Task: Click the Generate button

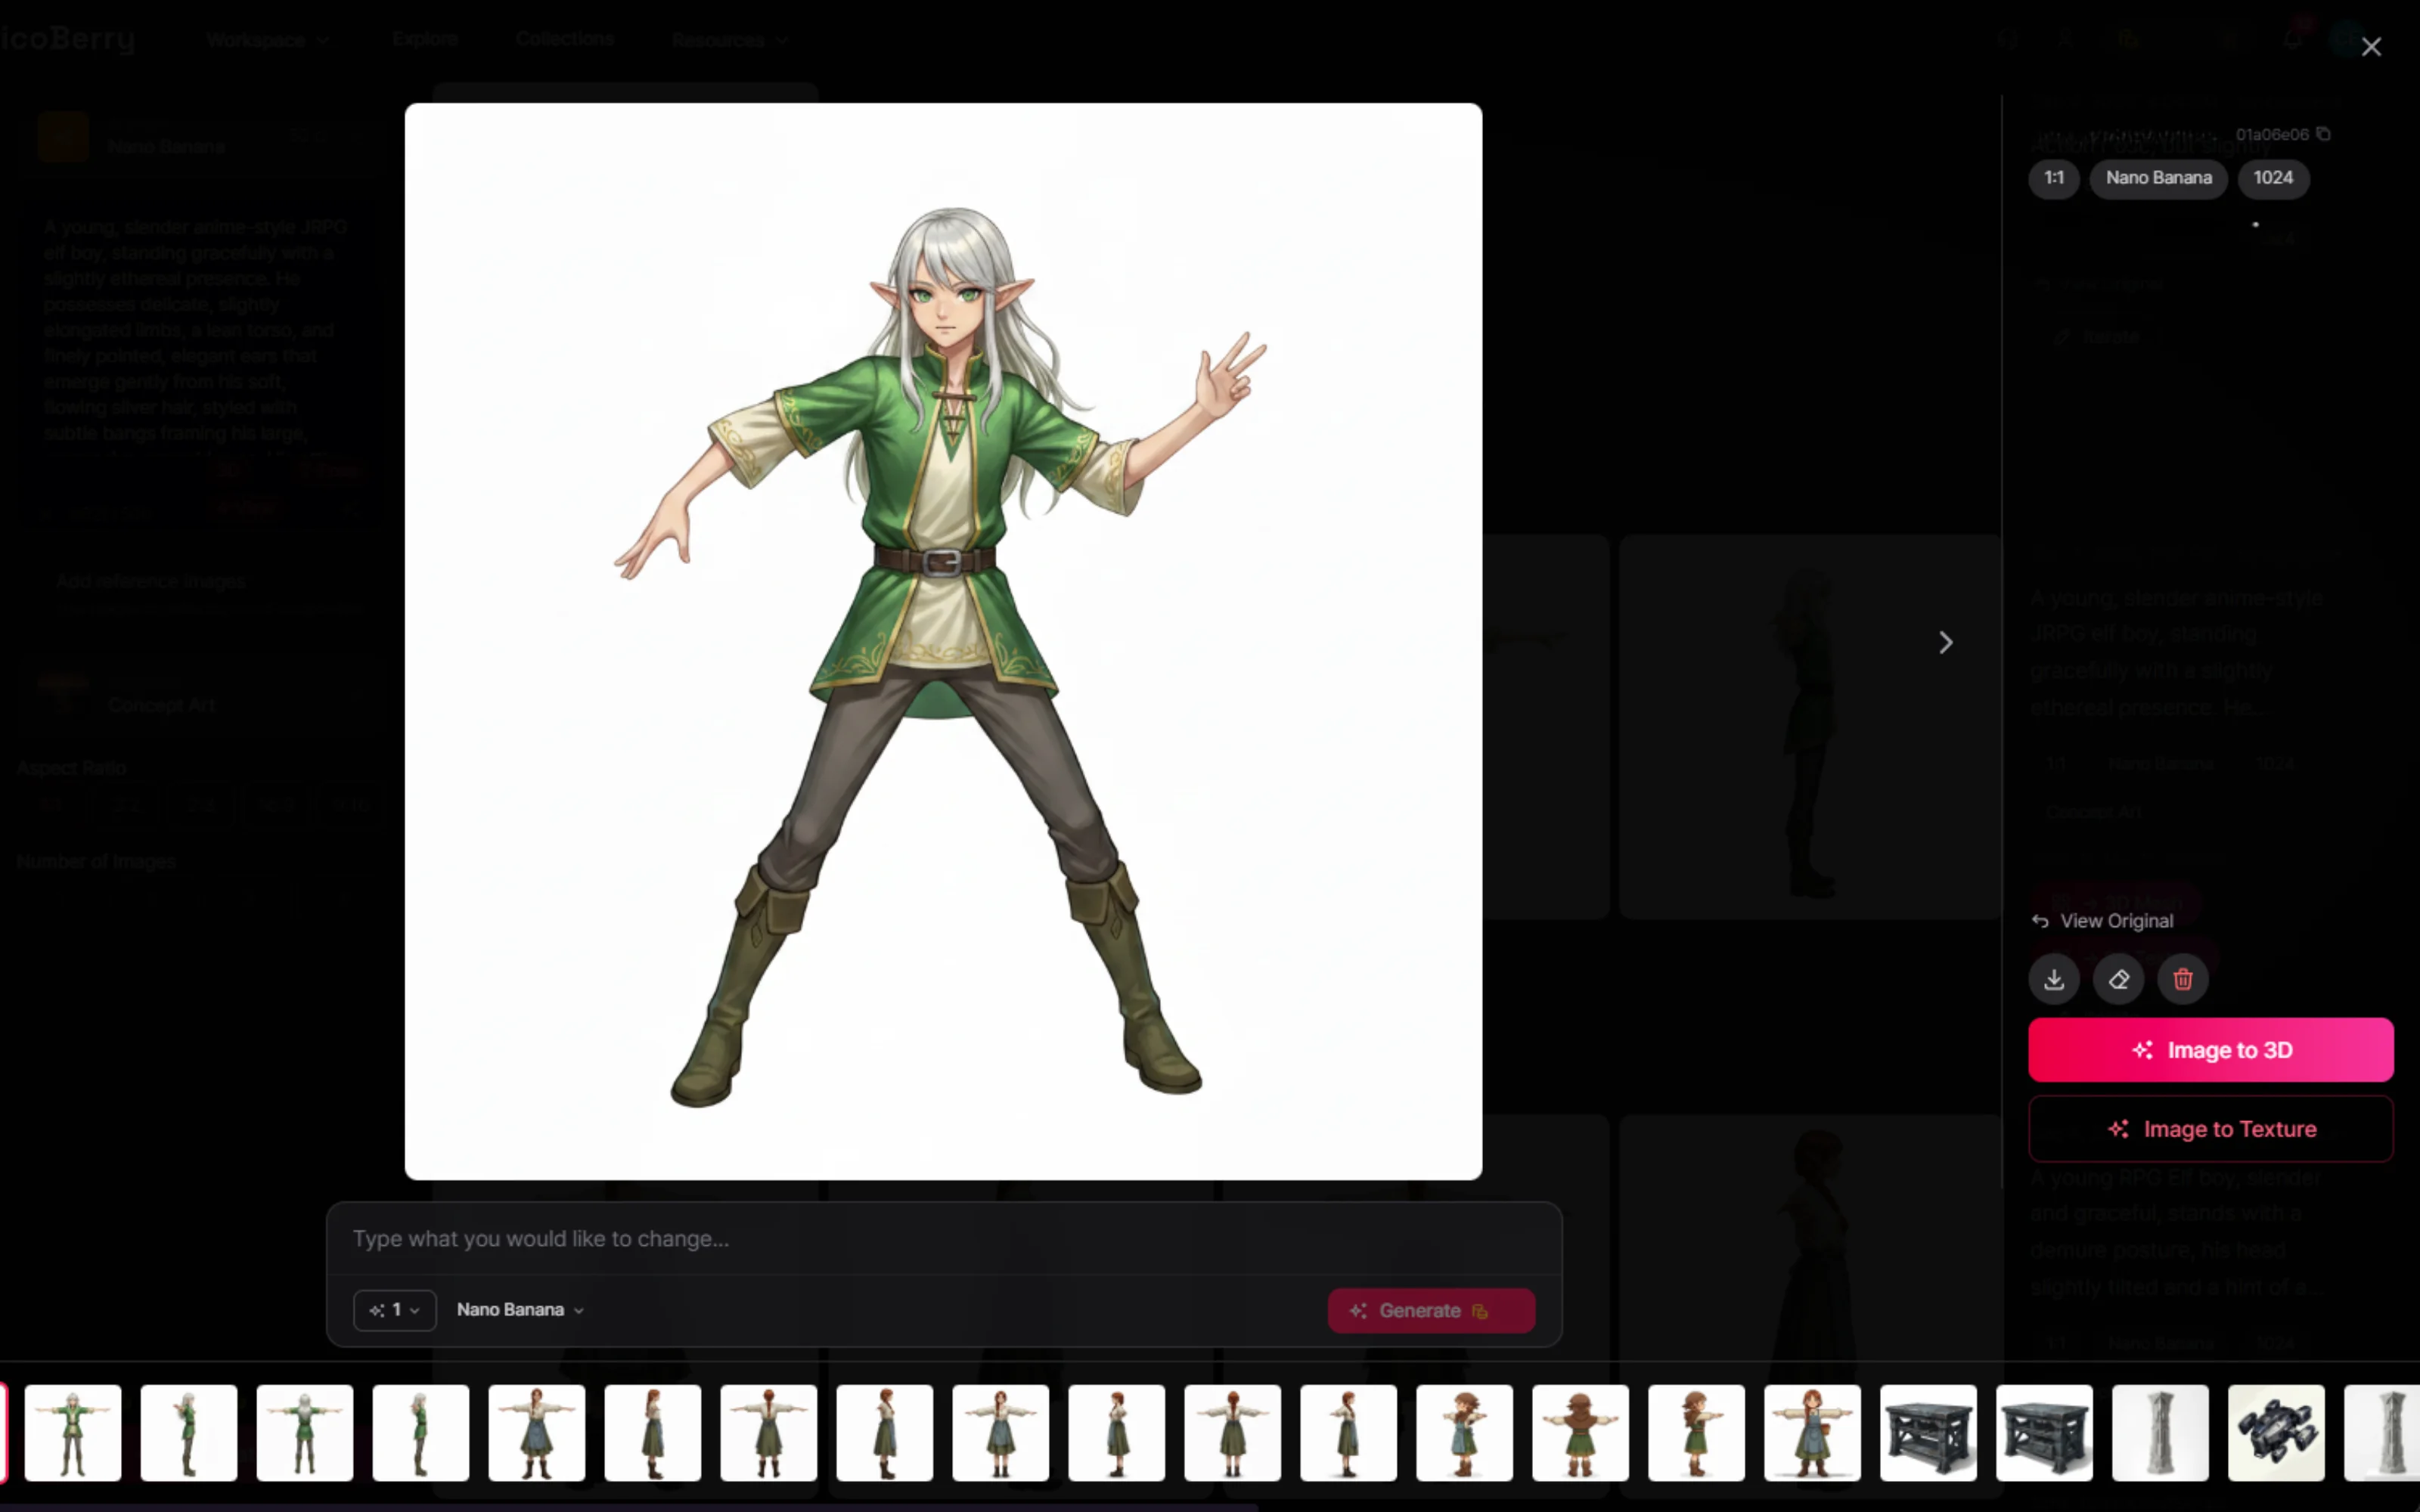Action: coord(1431,1311)
